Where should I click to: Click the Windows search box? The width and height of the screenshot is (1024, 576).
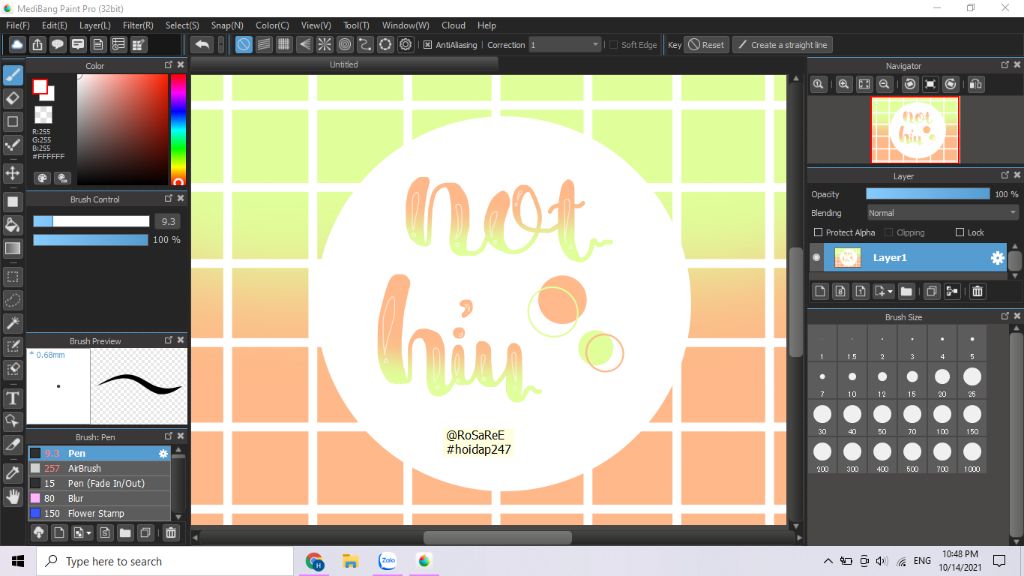165,561
